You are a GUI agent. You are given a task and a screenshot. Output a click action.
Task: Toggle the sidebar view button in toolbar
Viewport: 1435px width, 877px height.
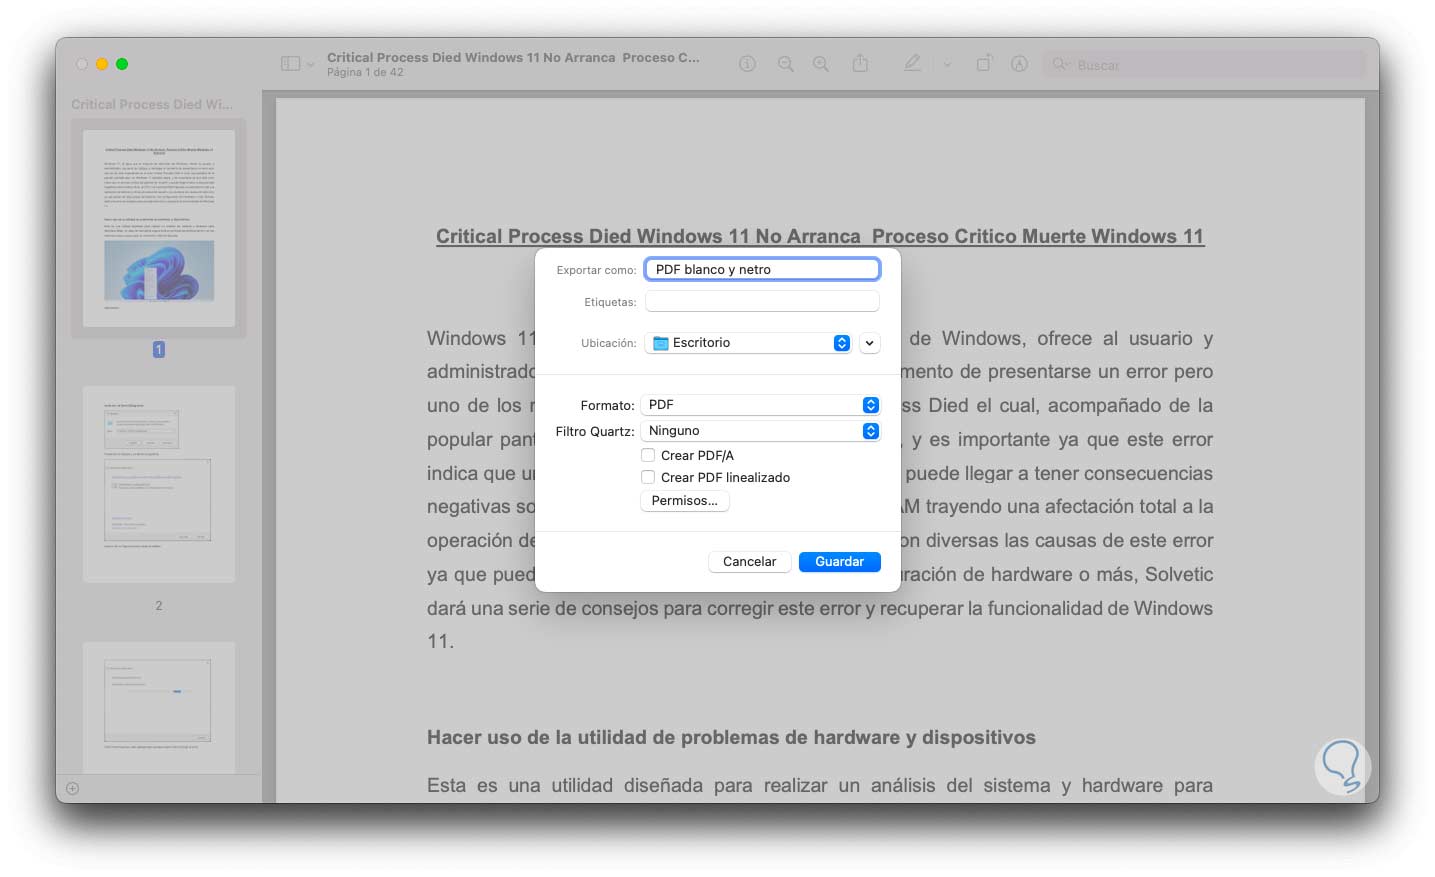[x=291, y=64]
